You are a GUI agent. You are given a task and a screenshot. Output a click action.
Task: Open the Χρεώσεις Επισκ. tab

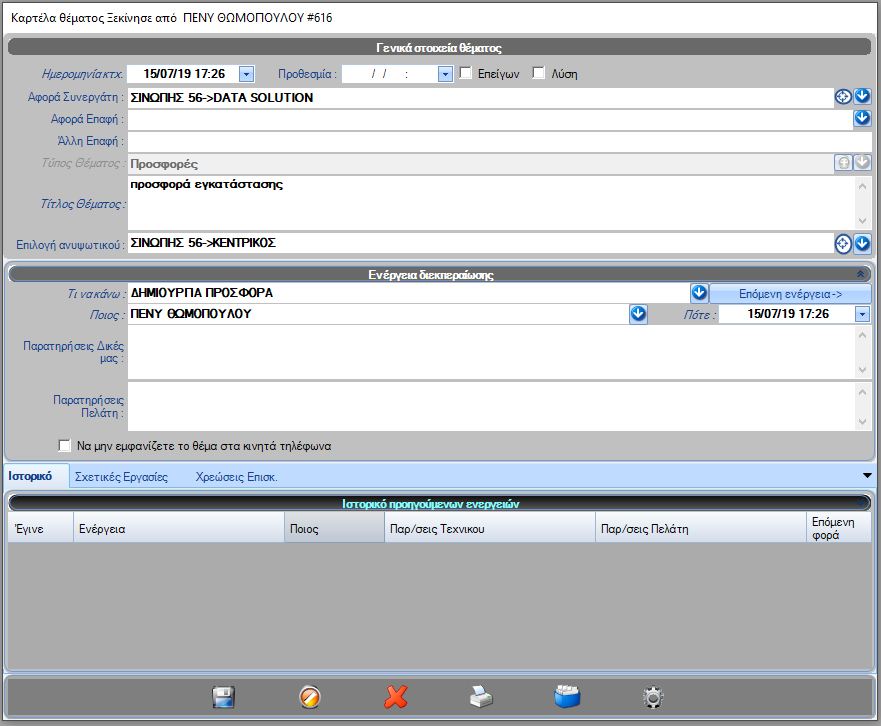click(x=236, y=477)
